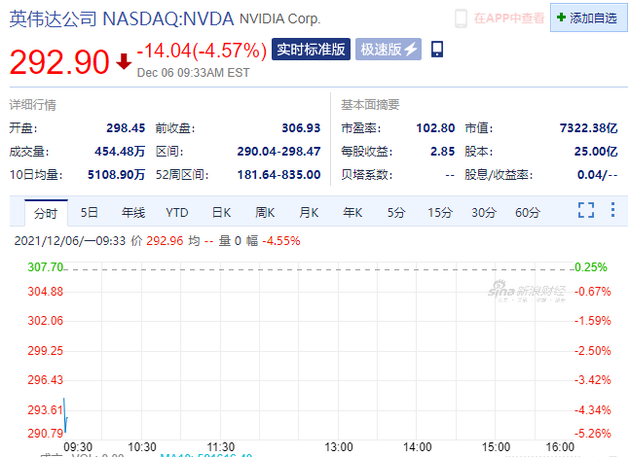Click the 52周区间 value 181.64-835.00

click(x=279, y=175)
